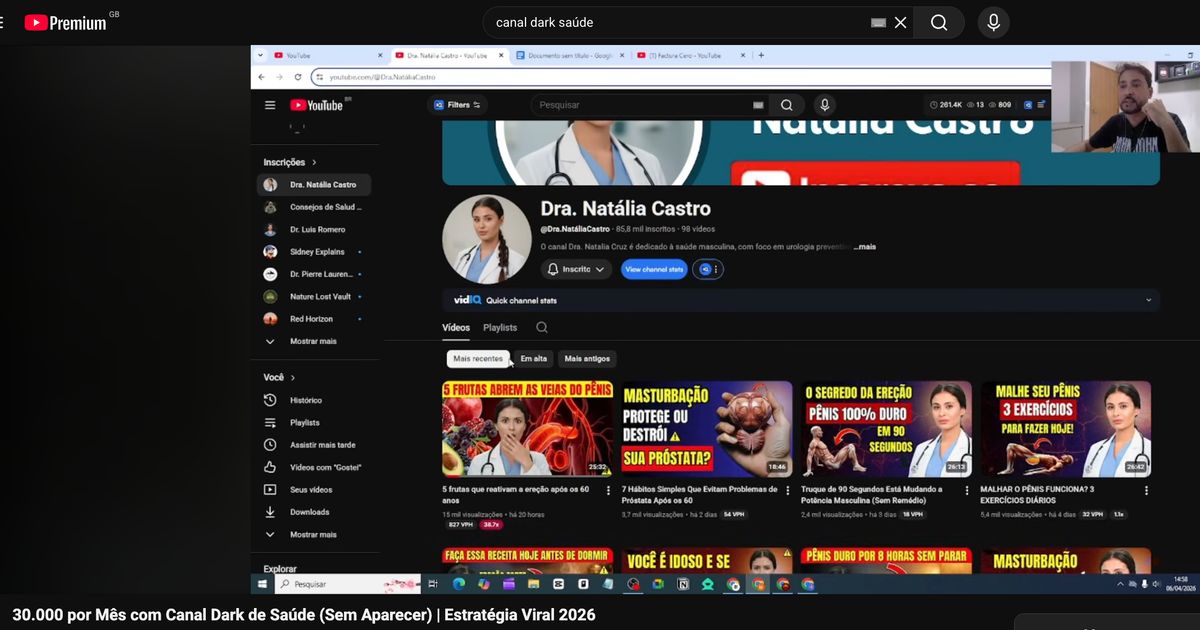Viewport: 1200px width, 630px height.
Task: Open 'O SEGREDO DA EREÇÃO' video thumbnail
Action: click(x=886, y=428)
